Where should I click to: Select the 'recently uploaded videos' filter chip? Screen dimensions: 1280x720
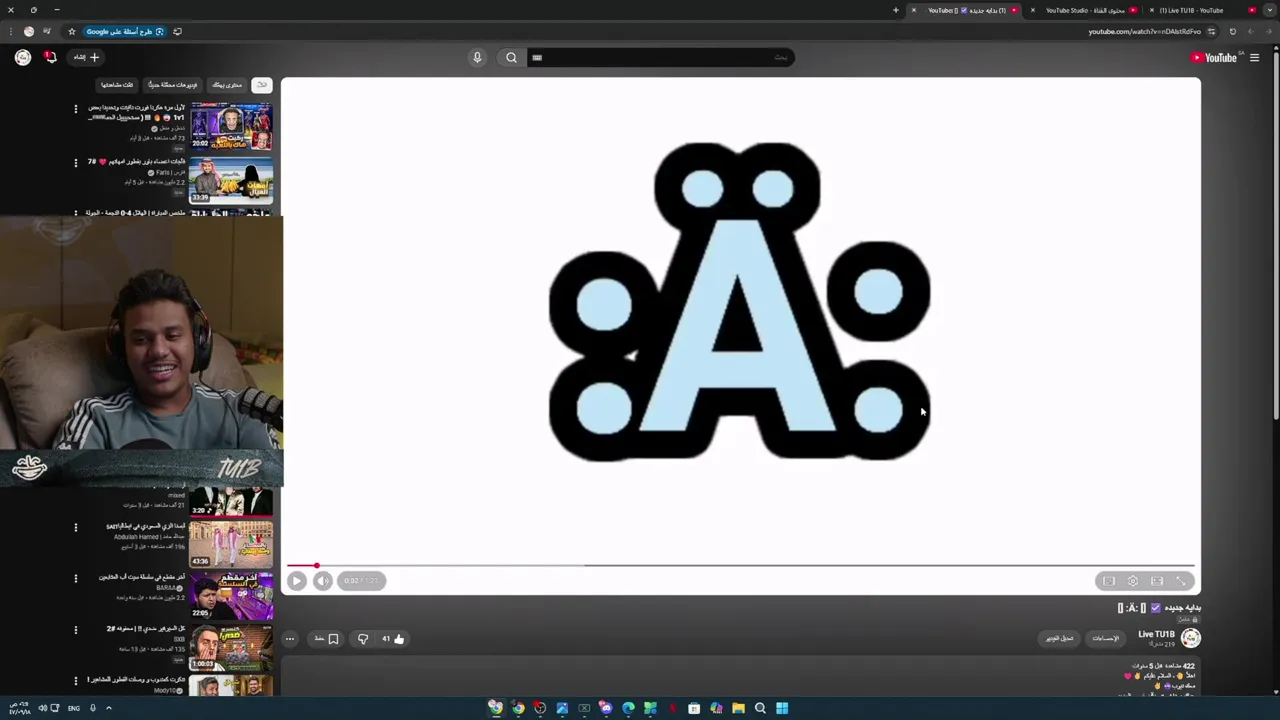click(x=173, y=85)
